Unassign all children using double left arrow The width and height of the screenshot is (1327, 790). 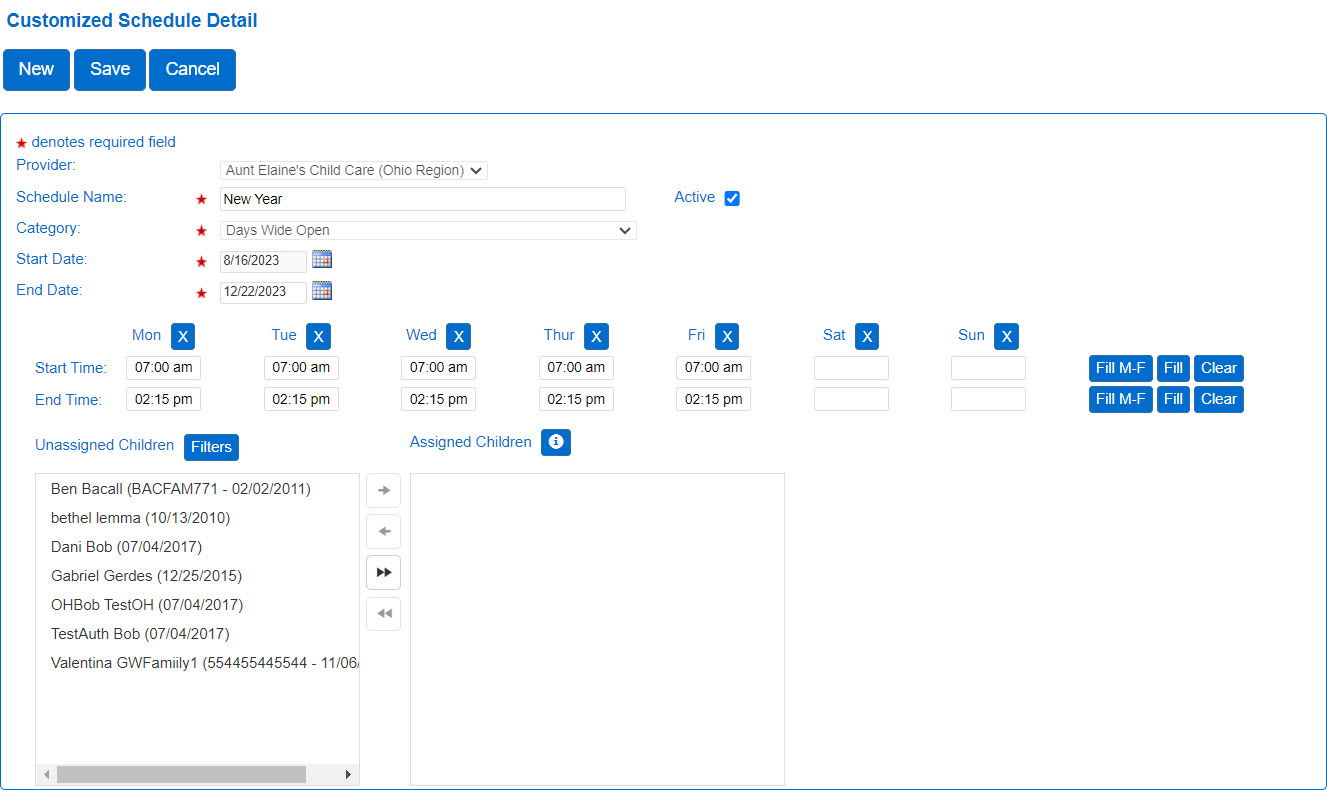pyautogui.click(x=383, y=613)
